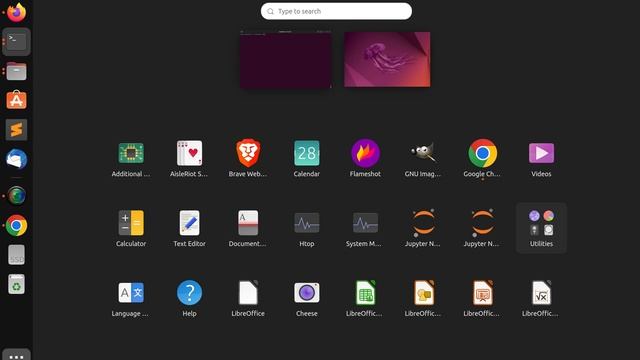Open the SSD drive in the dock
Screen dimensions: 640x360
pos(16,255)
